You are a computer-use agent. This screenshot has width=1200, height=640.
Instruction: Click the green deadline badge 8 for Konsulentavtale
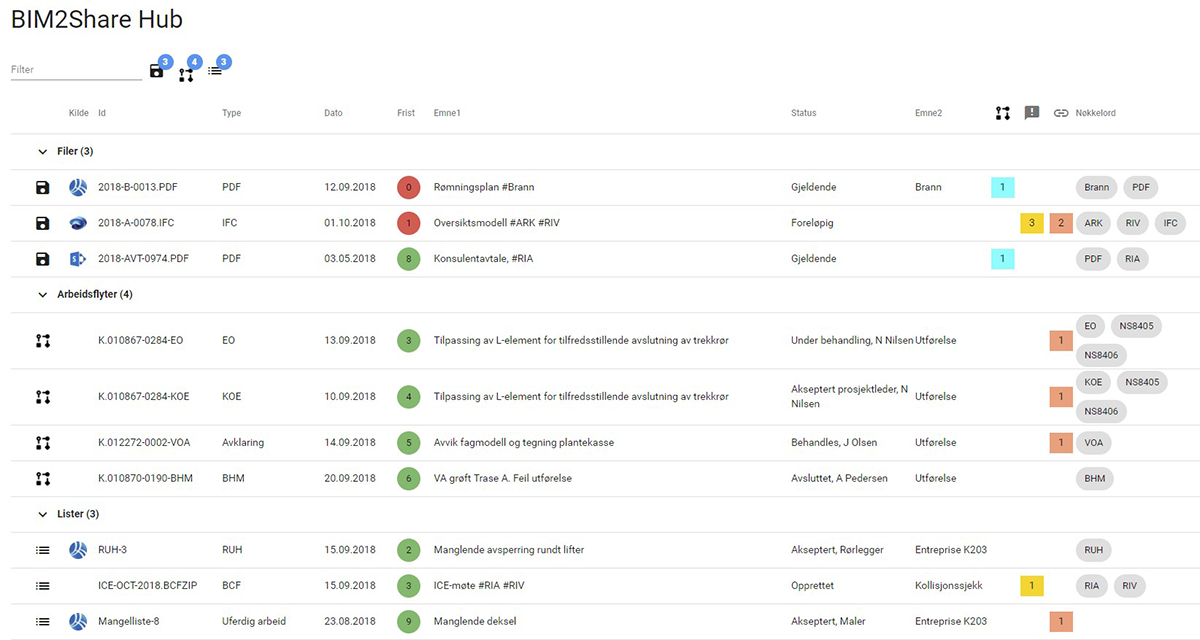pos(408,259)
